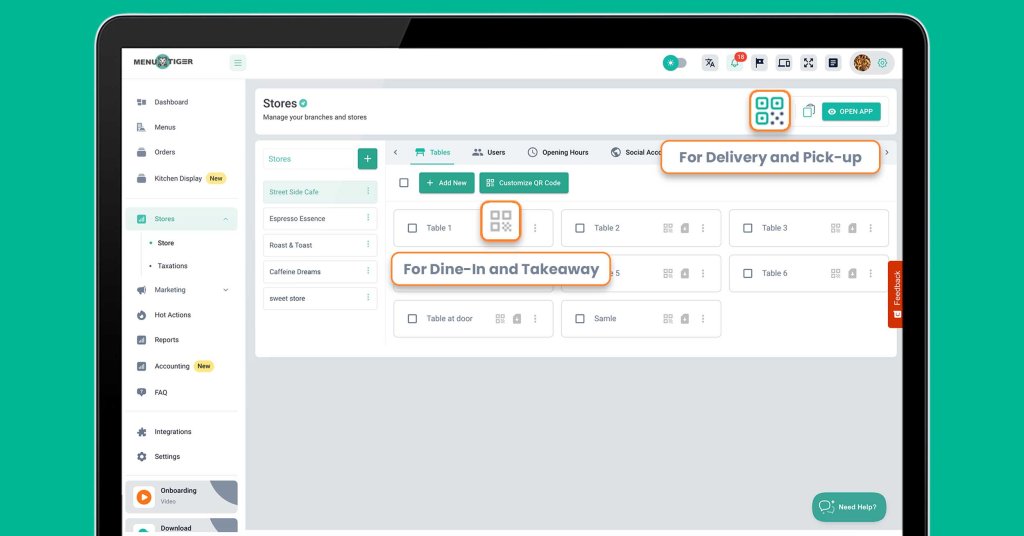This screenshot has height=536, width=1024.
Task: Collapse the Stores sidebar section
Action: click(x=225, y=219)
